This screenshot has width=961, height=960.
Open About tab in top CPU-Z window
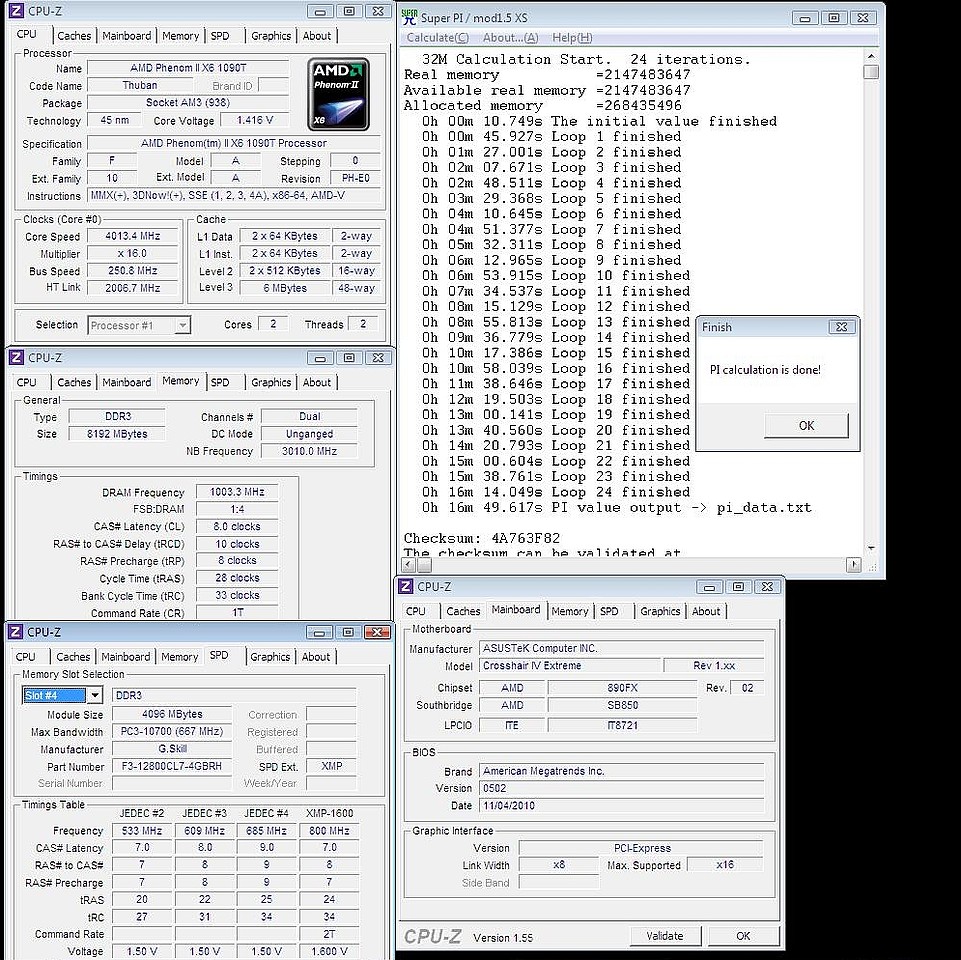click(x=317, y=36)
